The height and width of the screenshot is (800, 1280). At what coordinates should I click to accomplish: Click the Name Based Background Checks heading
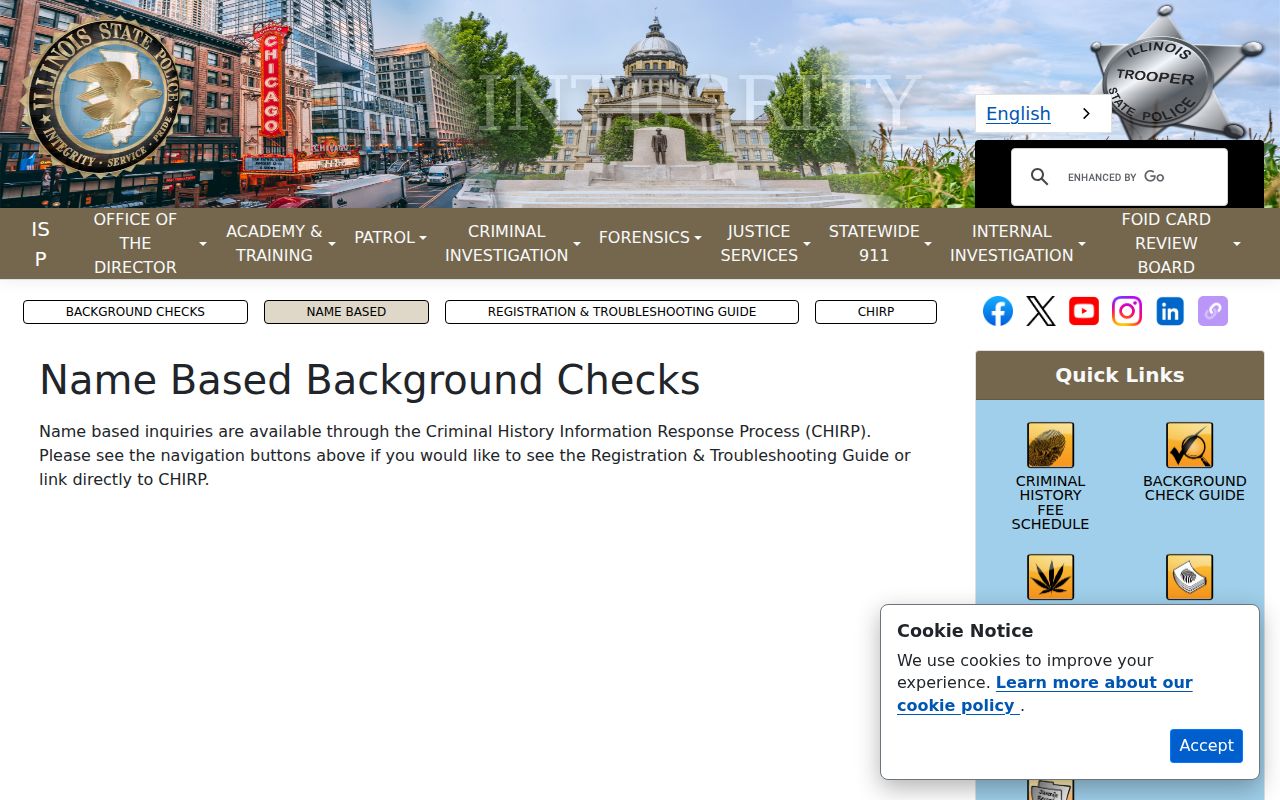pyautogui.click(x=369, y=381)
